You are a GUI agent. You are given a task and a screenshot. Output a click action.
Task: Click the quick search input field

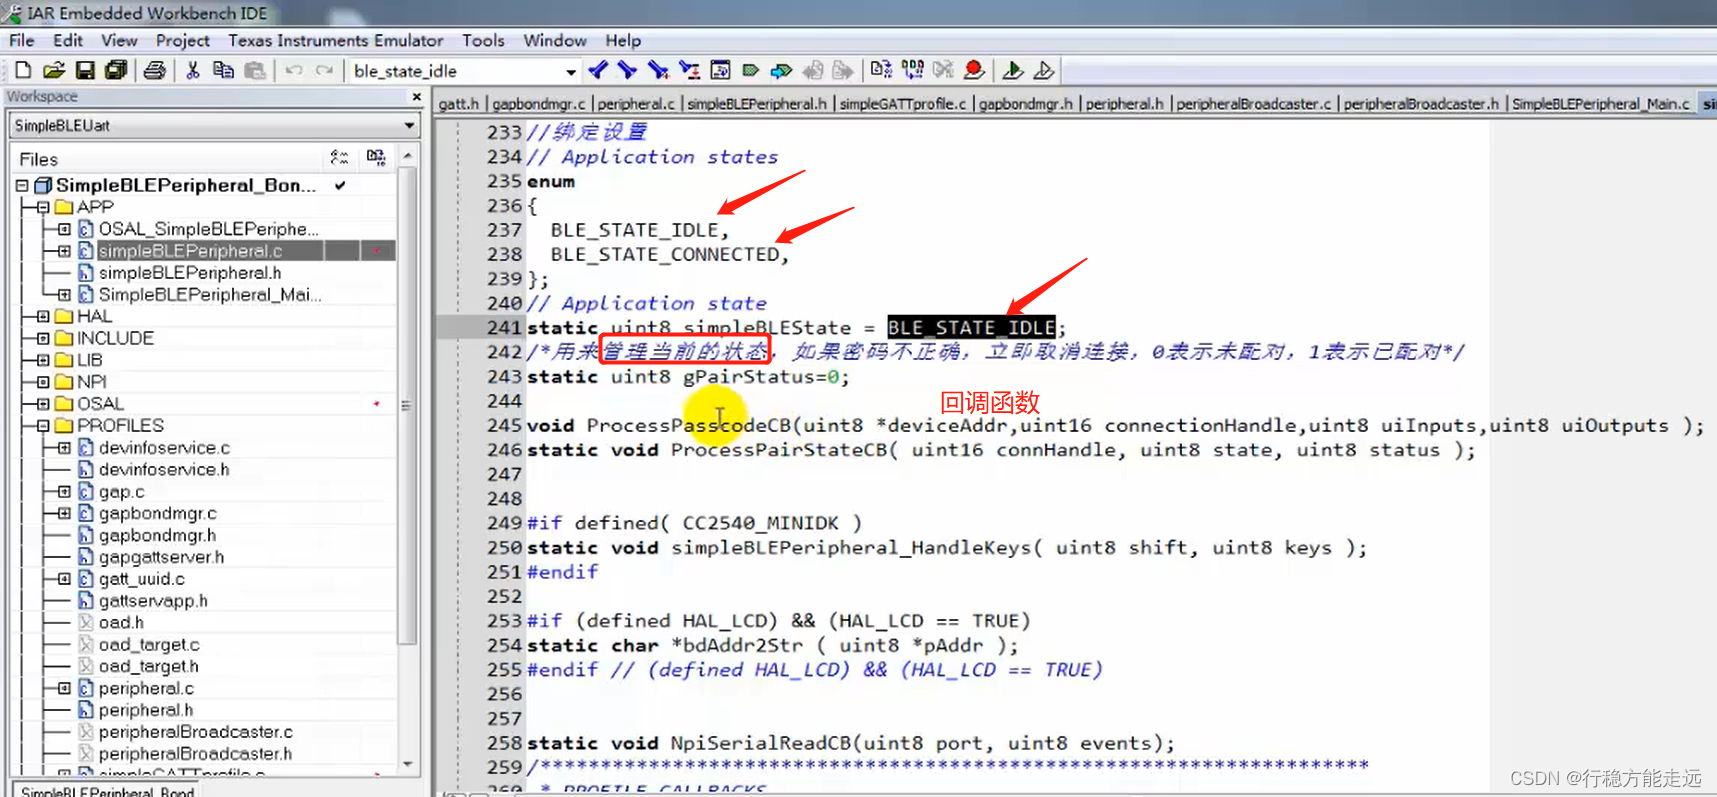pos(455,71)
